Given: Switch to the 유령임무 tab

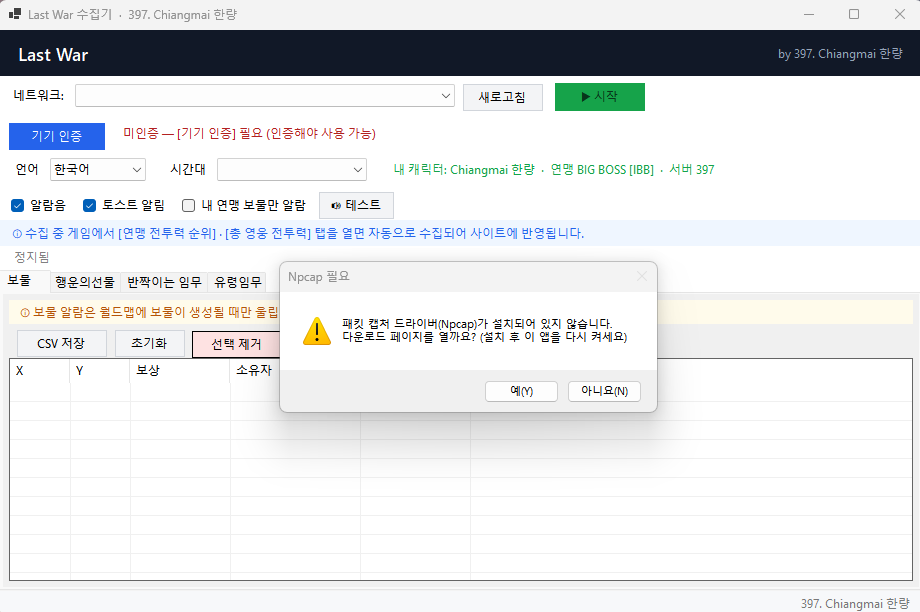Looking at the screenshot, I should (x=238, y=282).
